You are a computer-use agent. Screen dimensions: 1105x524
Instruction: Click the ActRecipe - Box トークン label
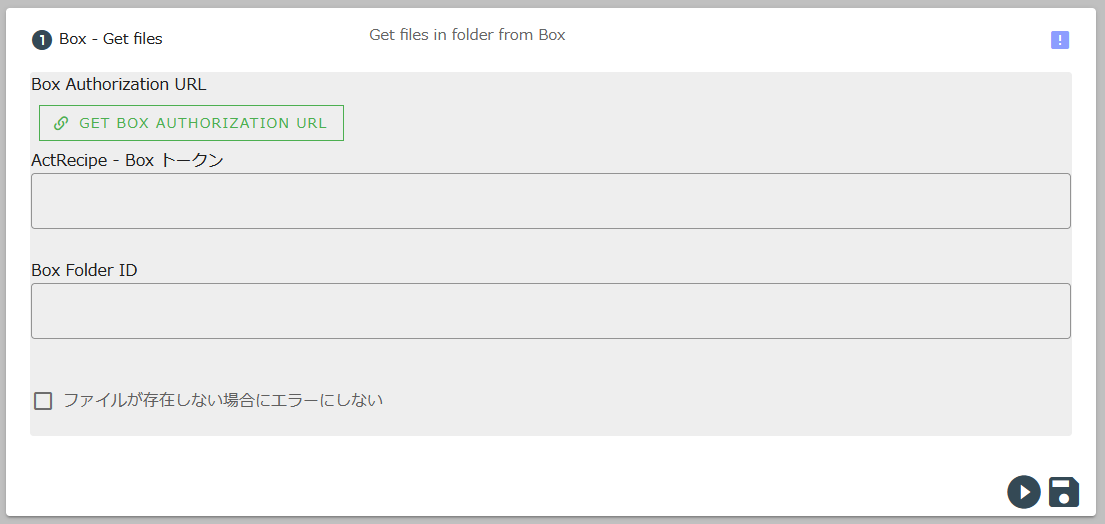[128, 161]
